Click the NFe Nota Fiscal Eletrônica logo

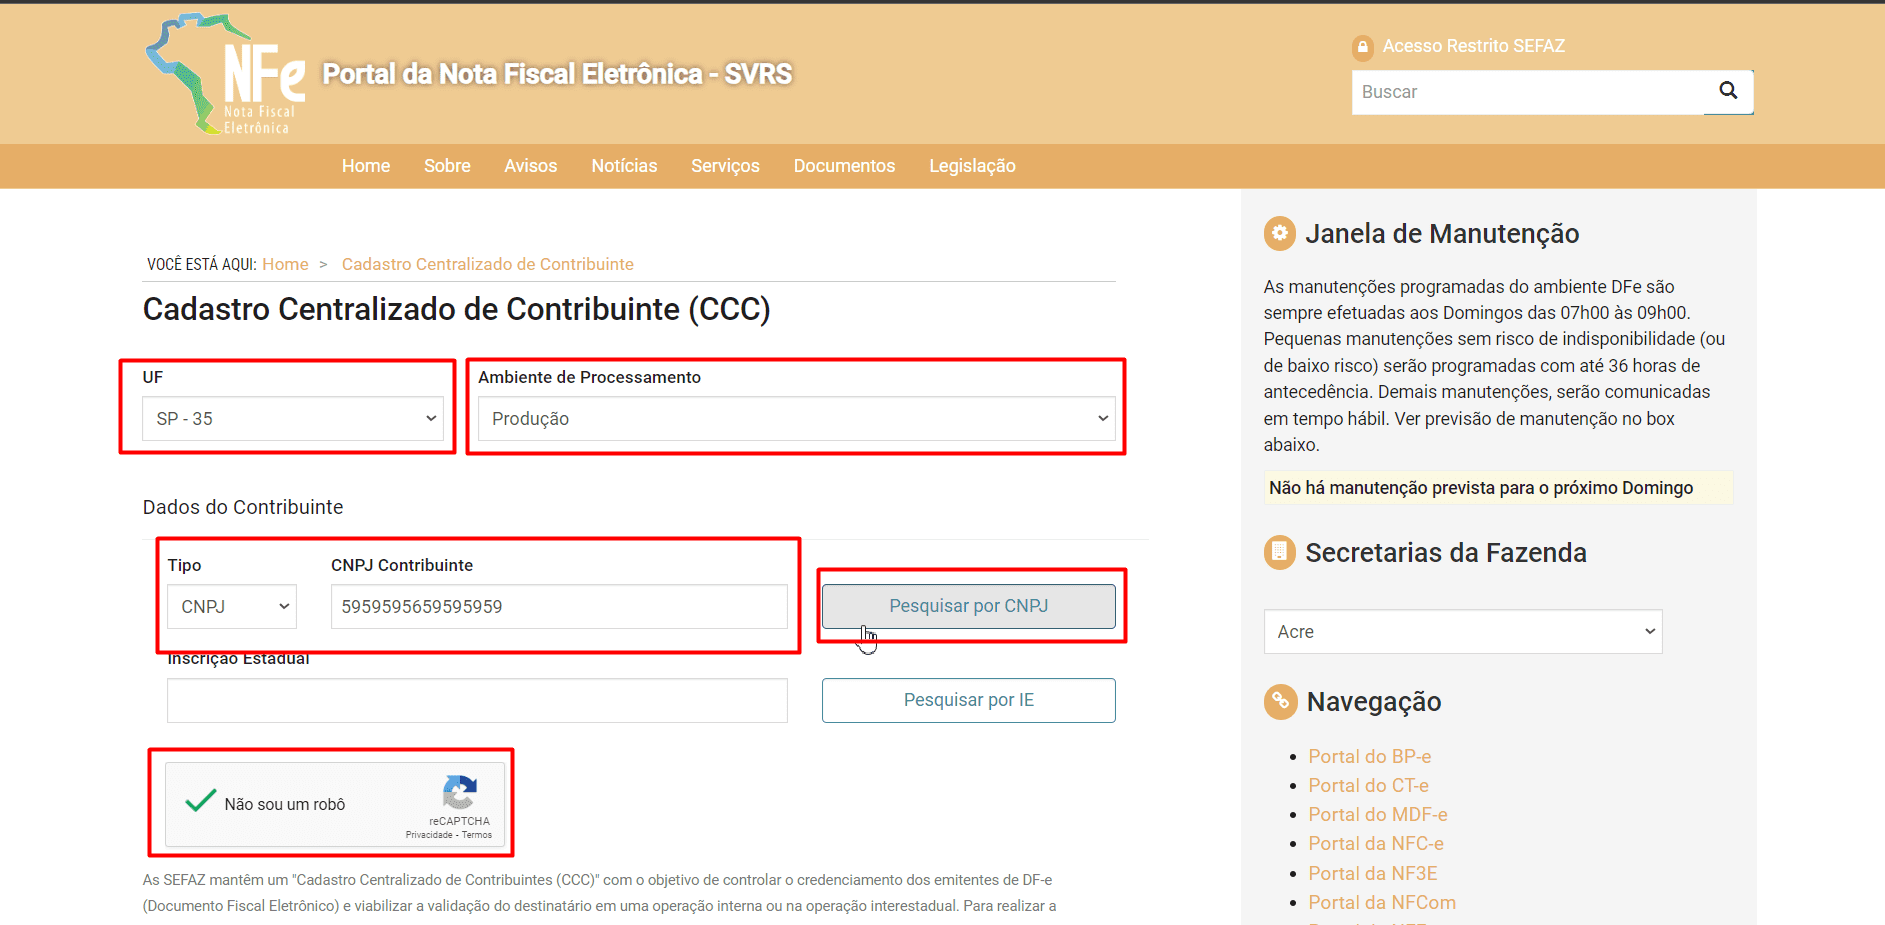(227, 75)
